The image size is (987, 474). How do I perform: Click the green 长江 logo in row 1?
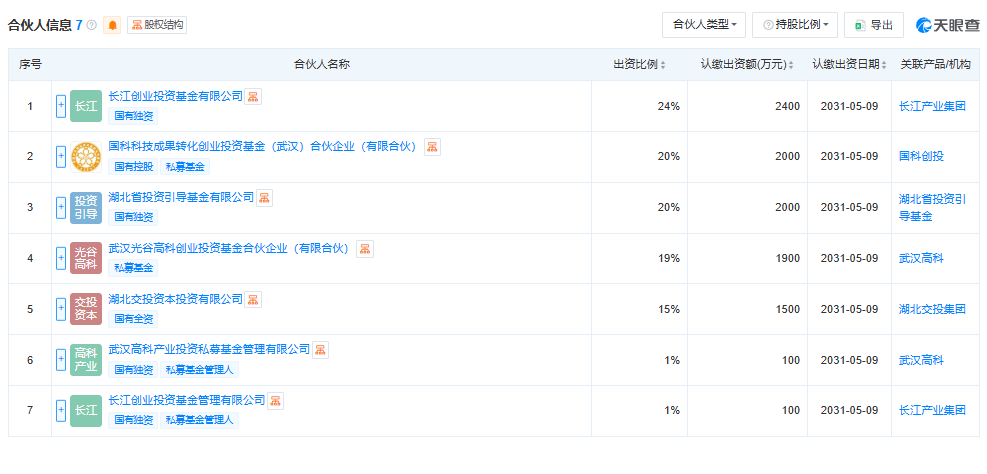coord(86,106)
